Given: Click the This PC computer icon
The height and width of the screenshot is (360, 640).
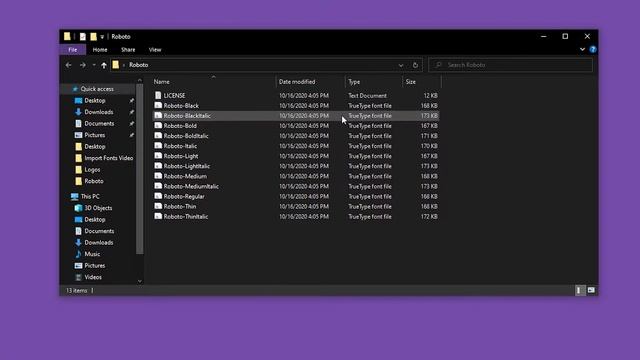Looking at the screenshot, I should tap(74, 196).
